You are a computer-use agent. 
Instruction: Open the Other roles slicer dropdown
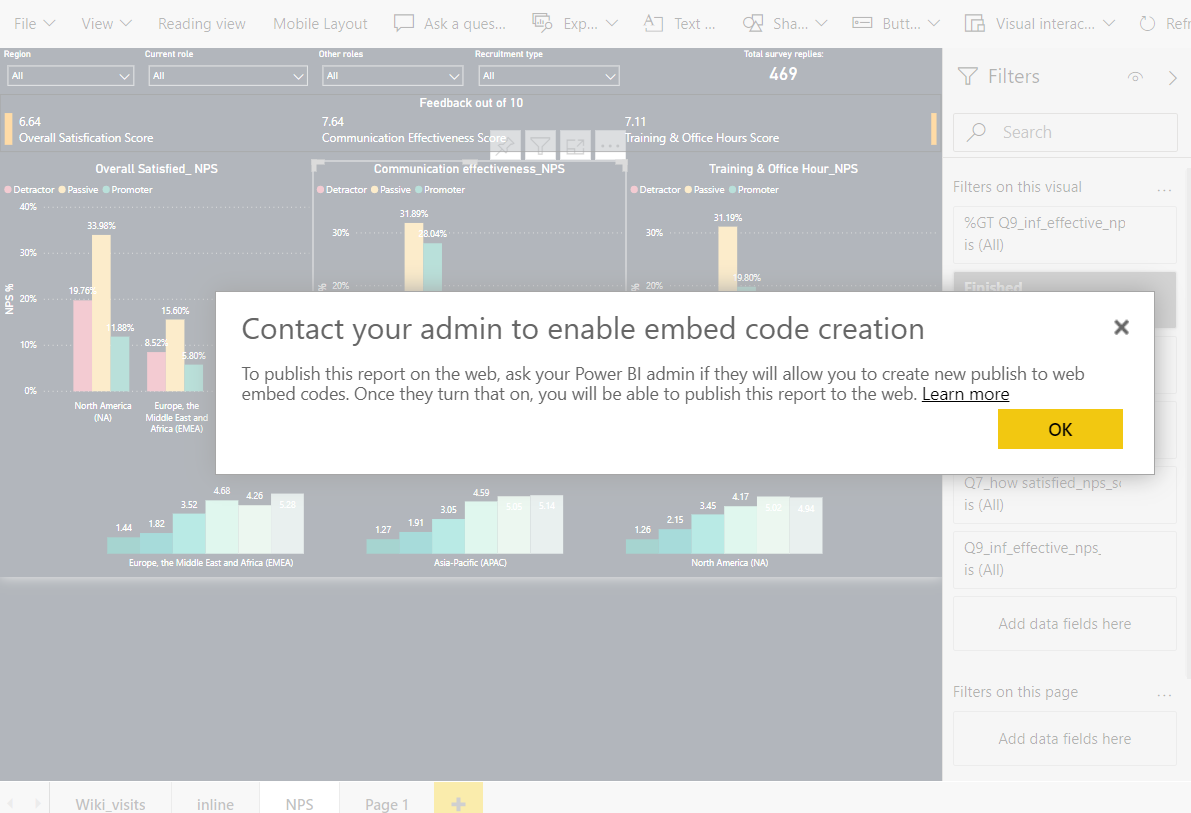point(393,76)
